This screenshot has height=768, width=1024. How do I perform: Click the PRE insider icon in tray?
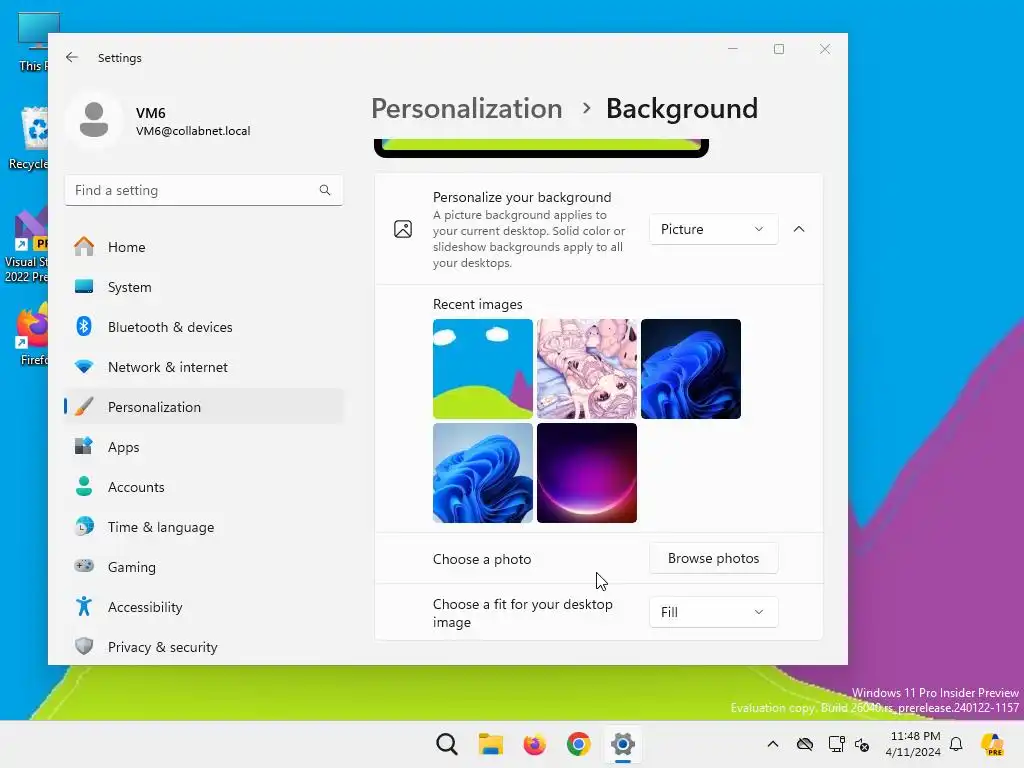coord(993,744)
